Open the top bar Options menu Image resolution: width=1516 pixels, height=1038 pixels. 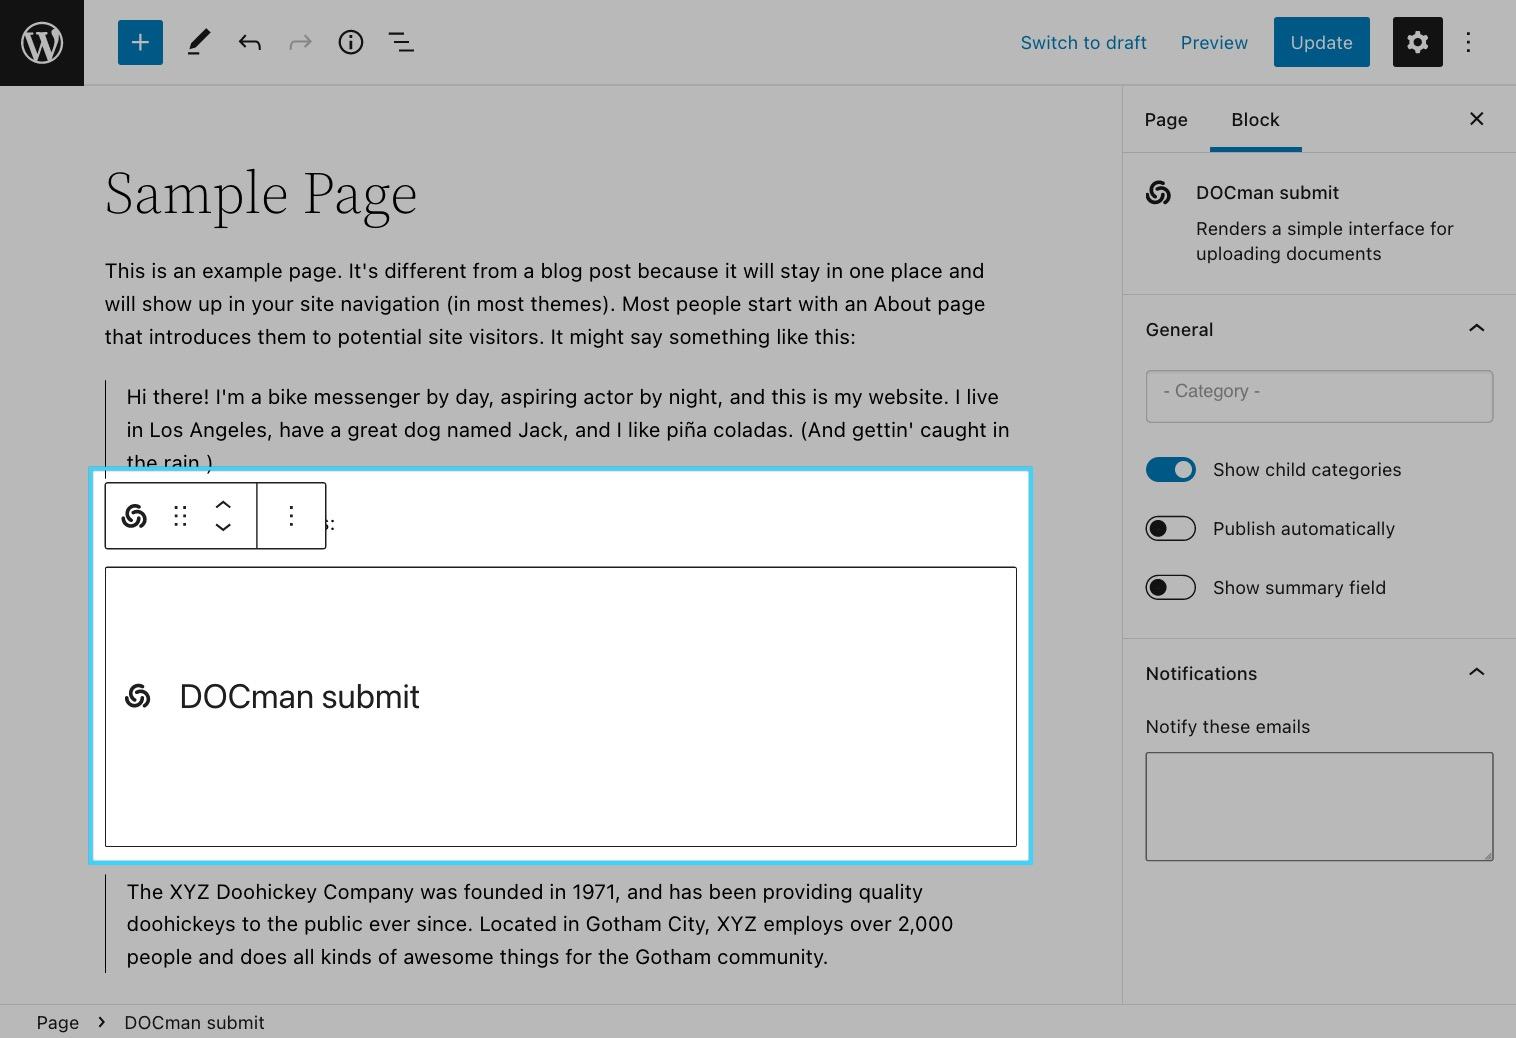[x=1468, y=42]
